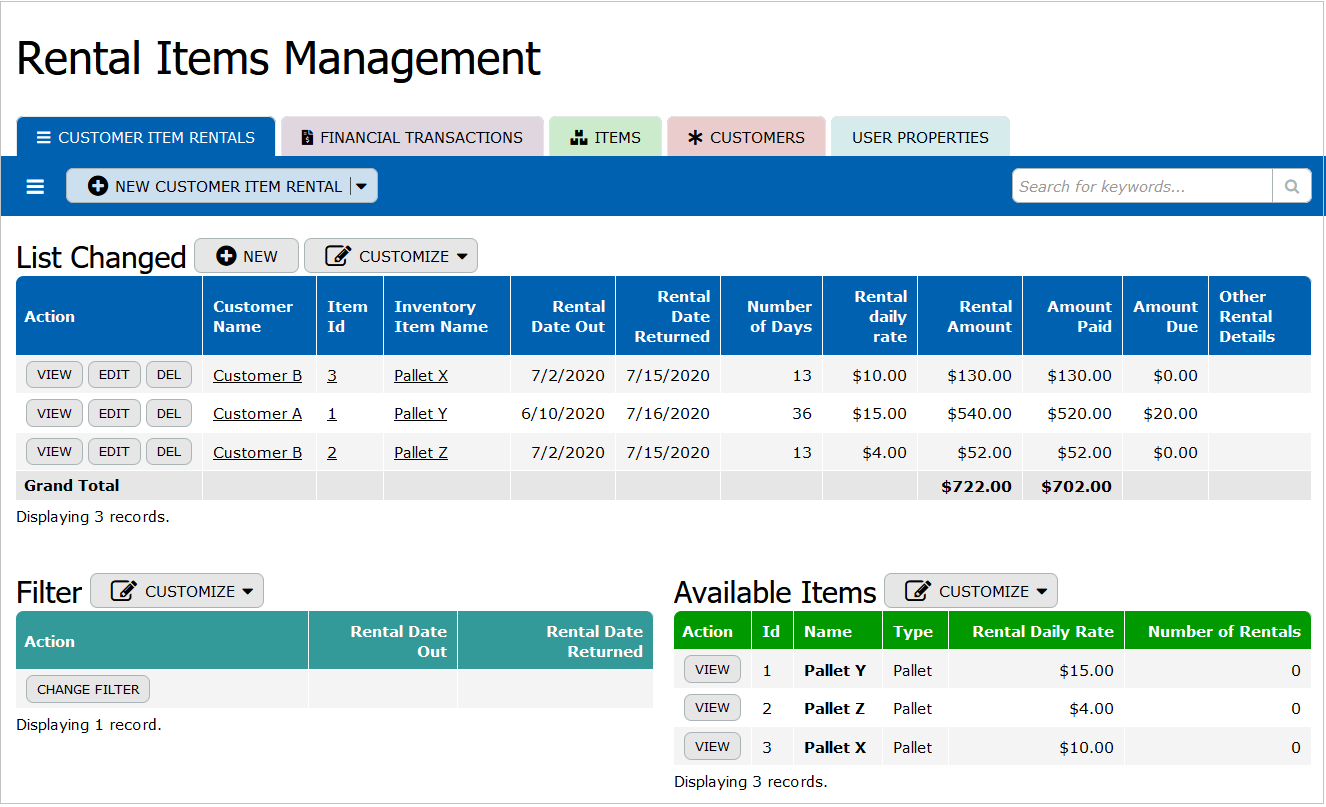Image resolution: width=1326 pixels, height=807 pixels.
Task: Select the User Properties tab
Action: (x=919, y=138)
